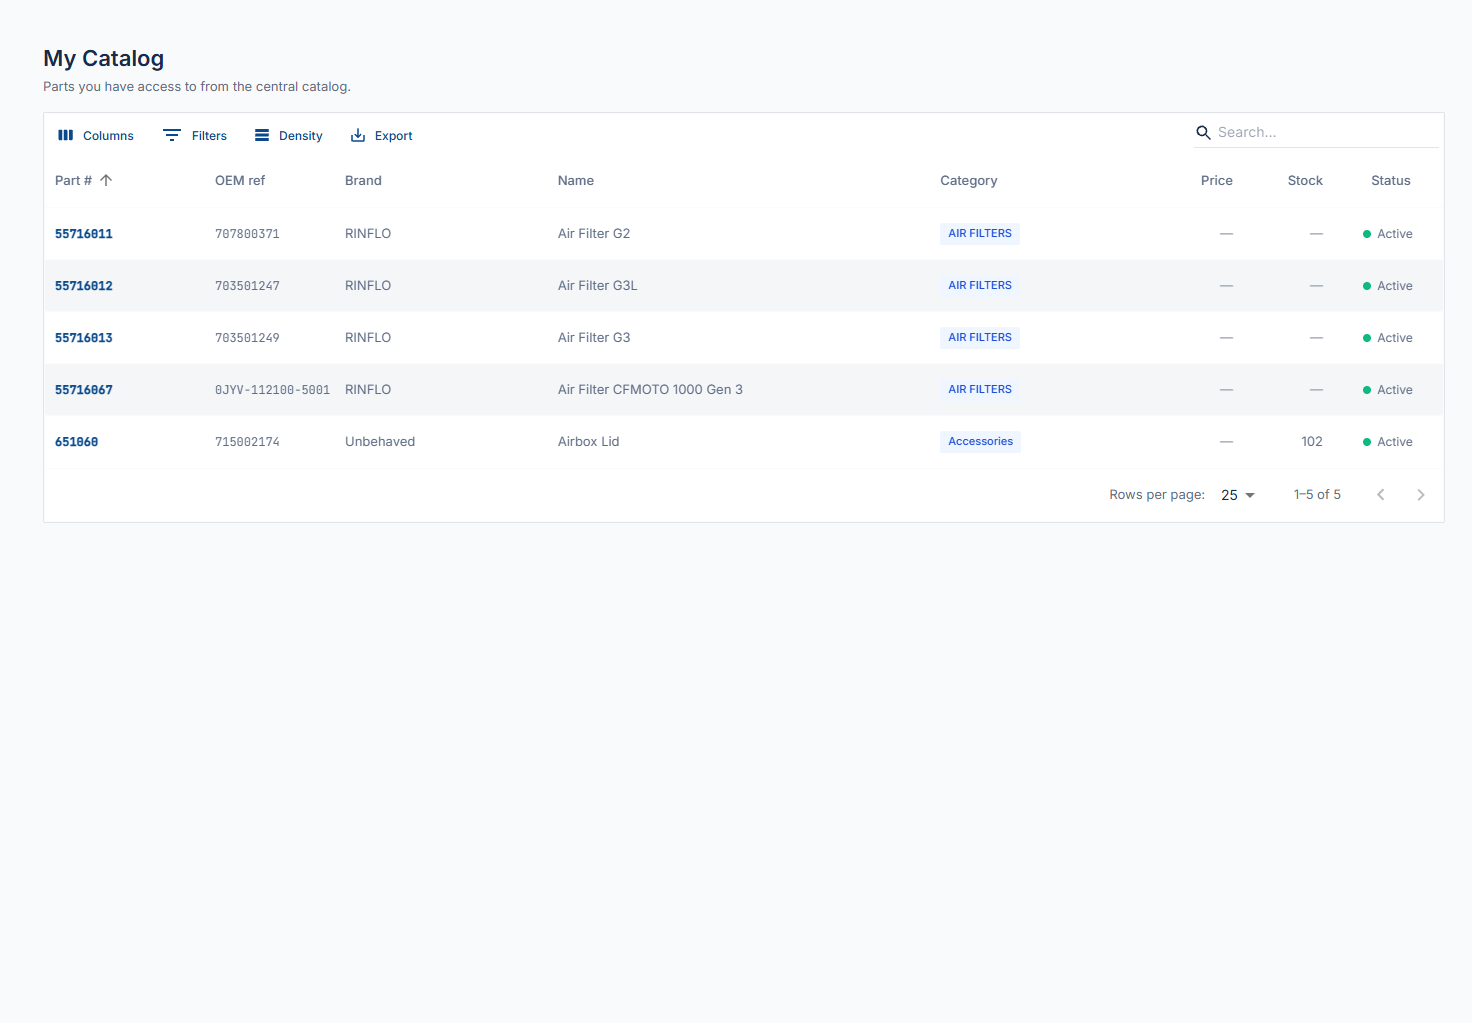Select OEM ref 703501247 cell
1472x1023 pixels.
pos(247,286)
